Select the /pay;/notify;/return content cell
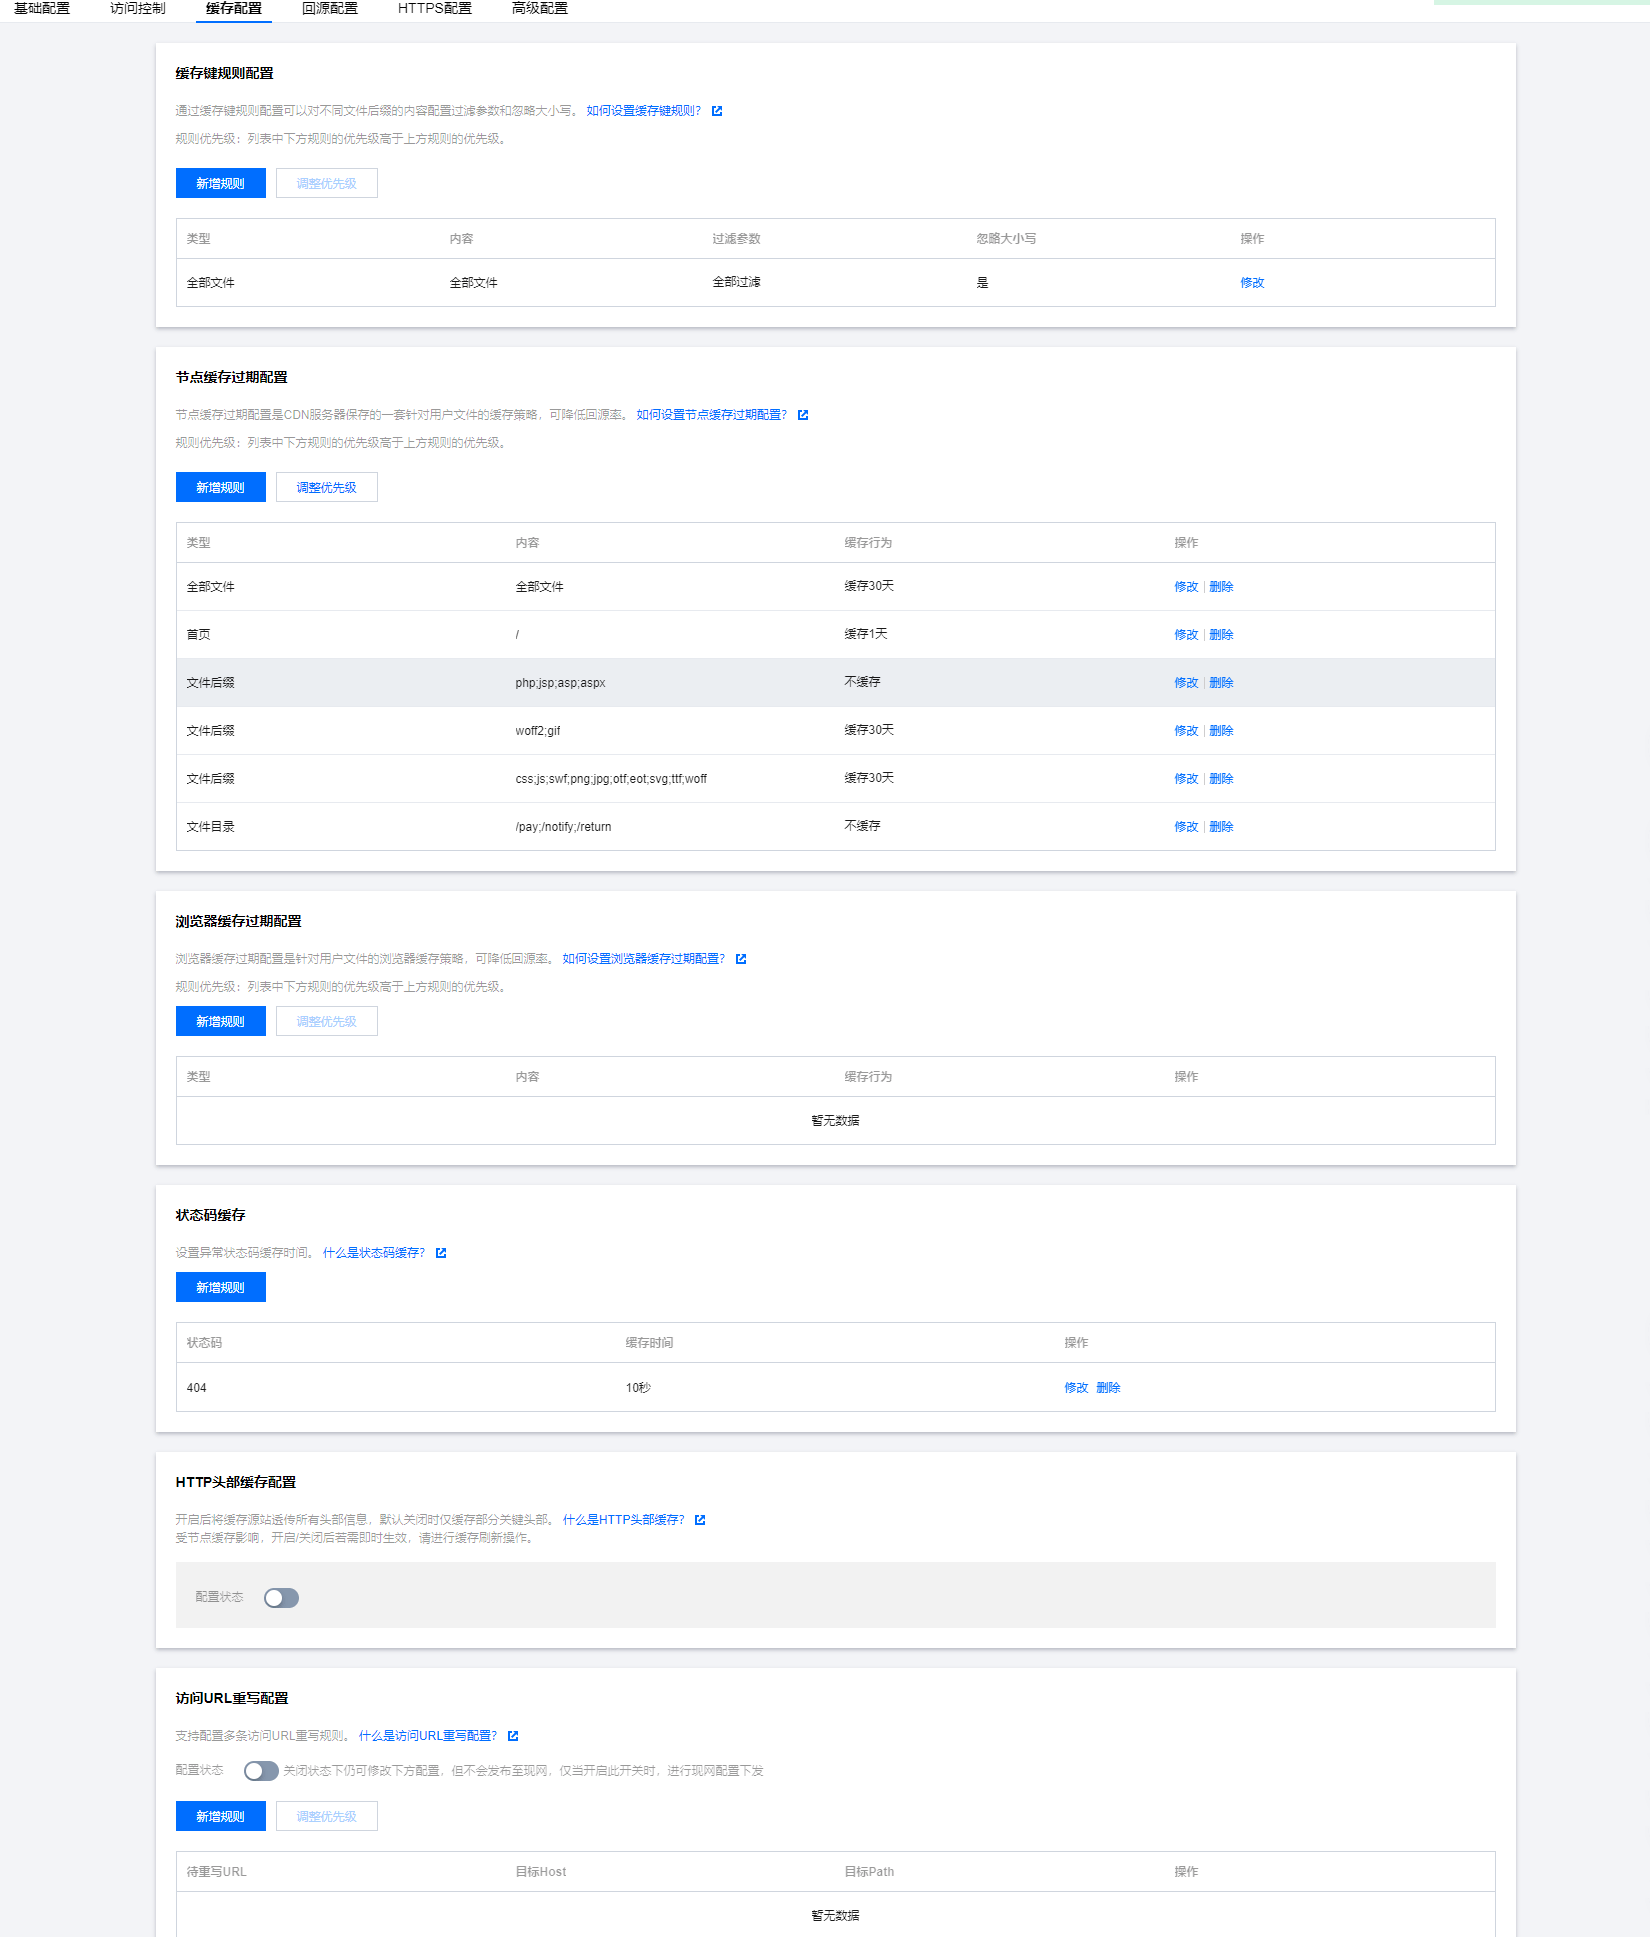Screen dimensions: 1650x1937 pyautogui.click(x=563, y=827)
